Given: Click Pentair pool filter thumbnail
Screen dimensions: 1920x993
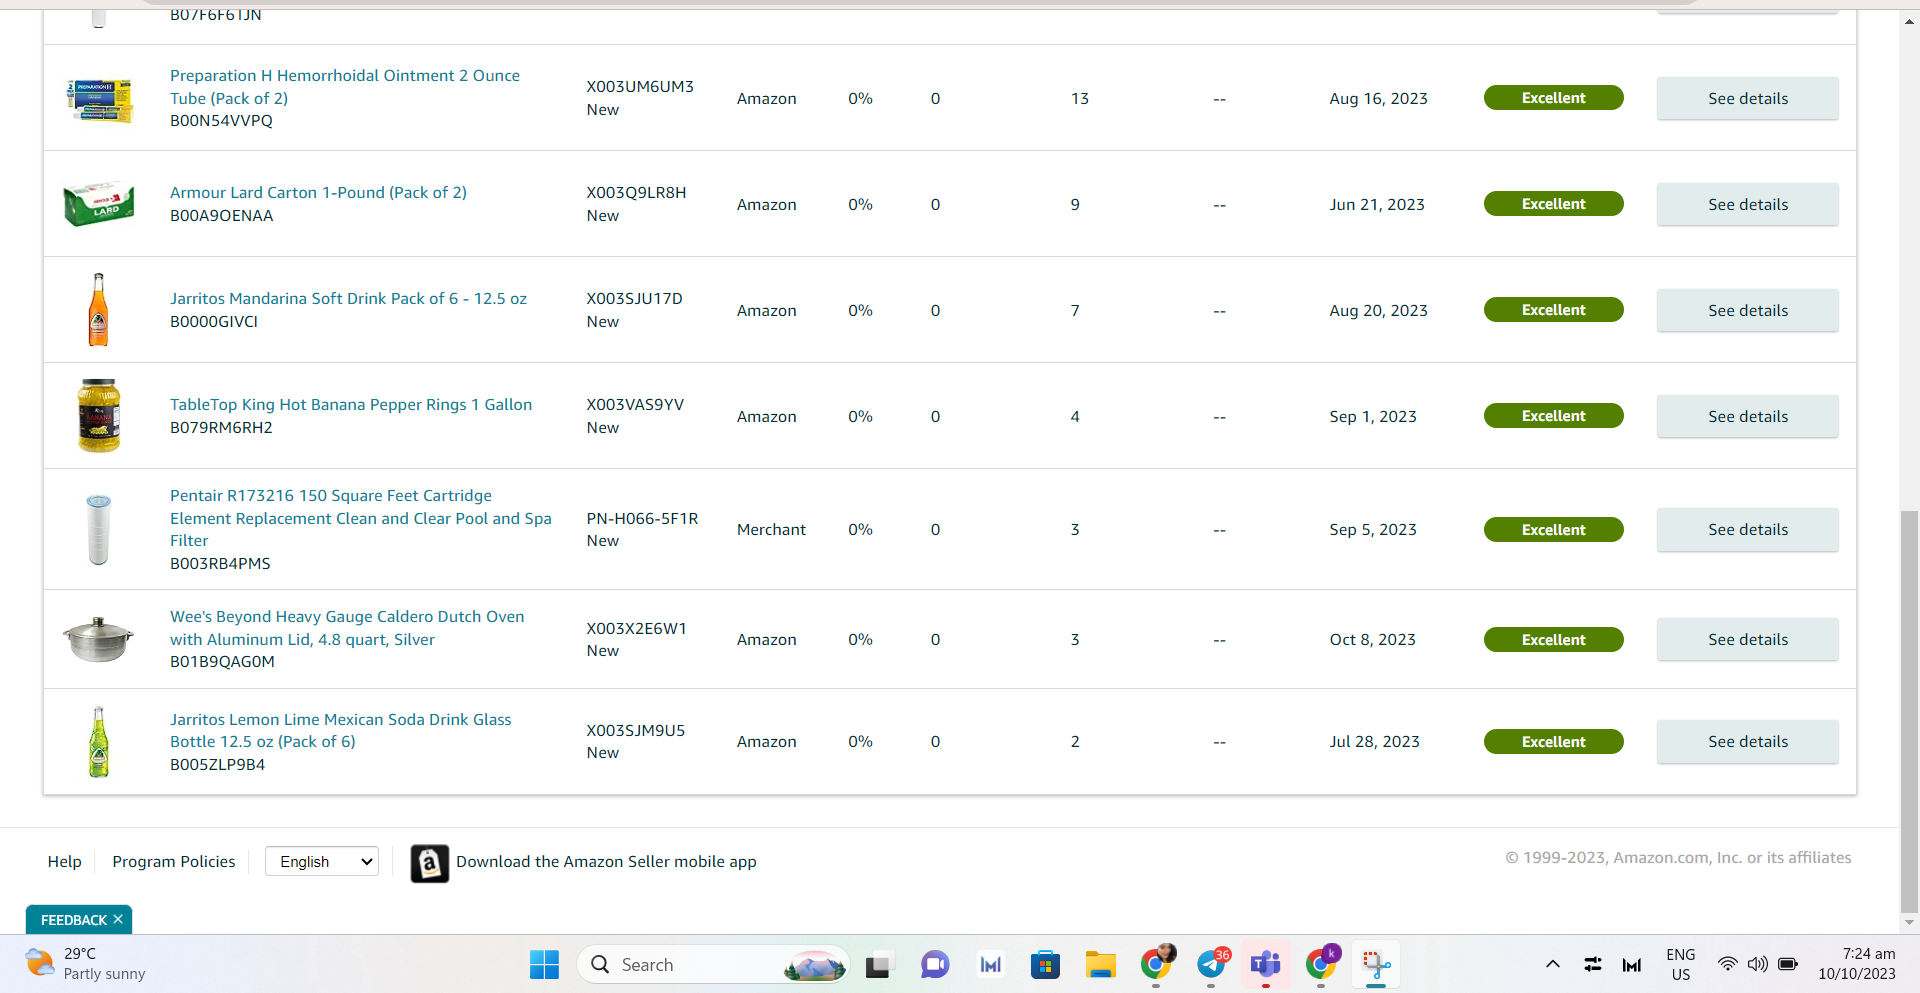Looking at the screenshot, I should (x=98, y=529).
